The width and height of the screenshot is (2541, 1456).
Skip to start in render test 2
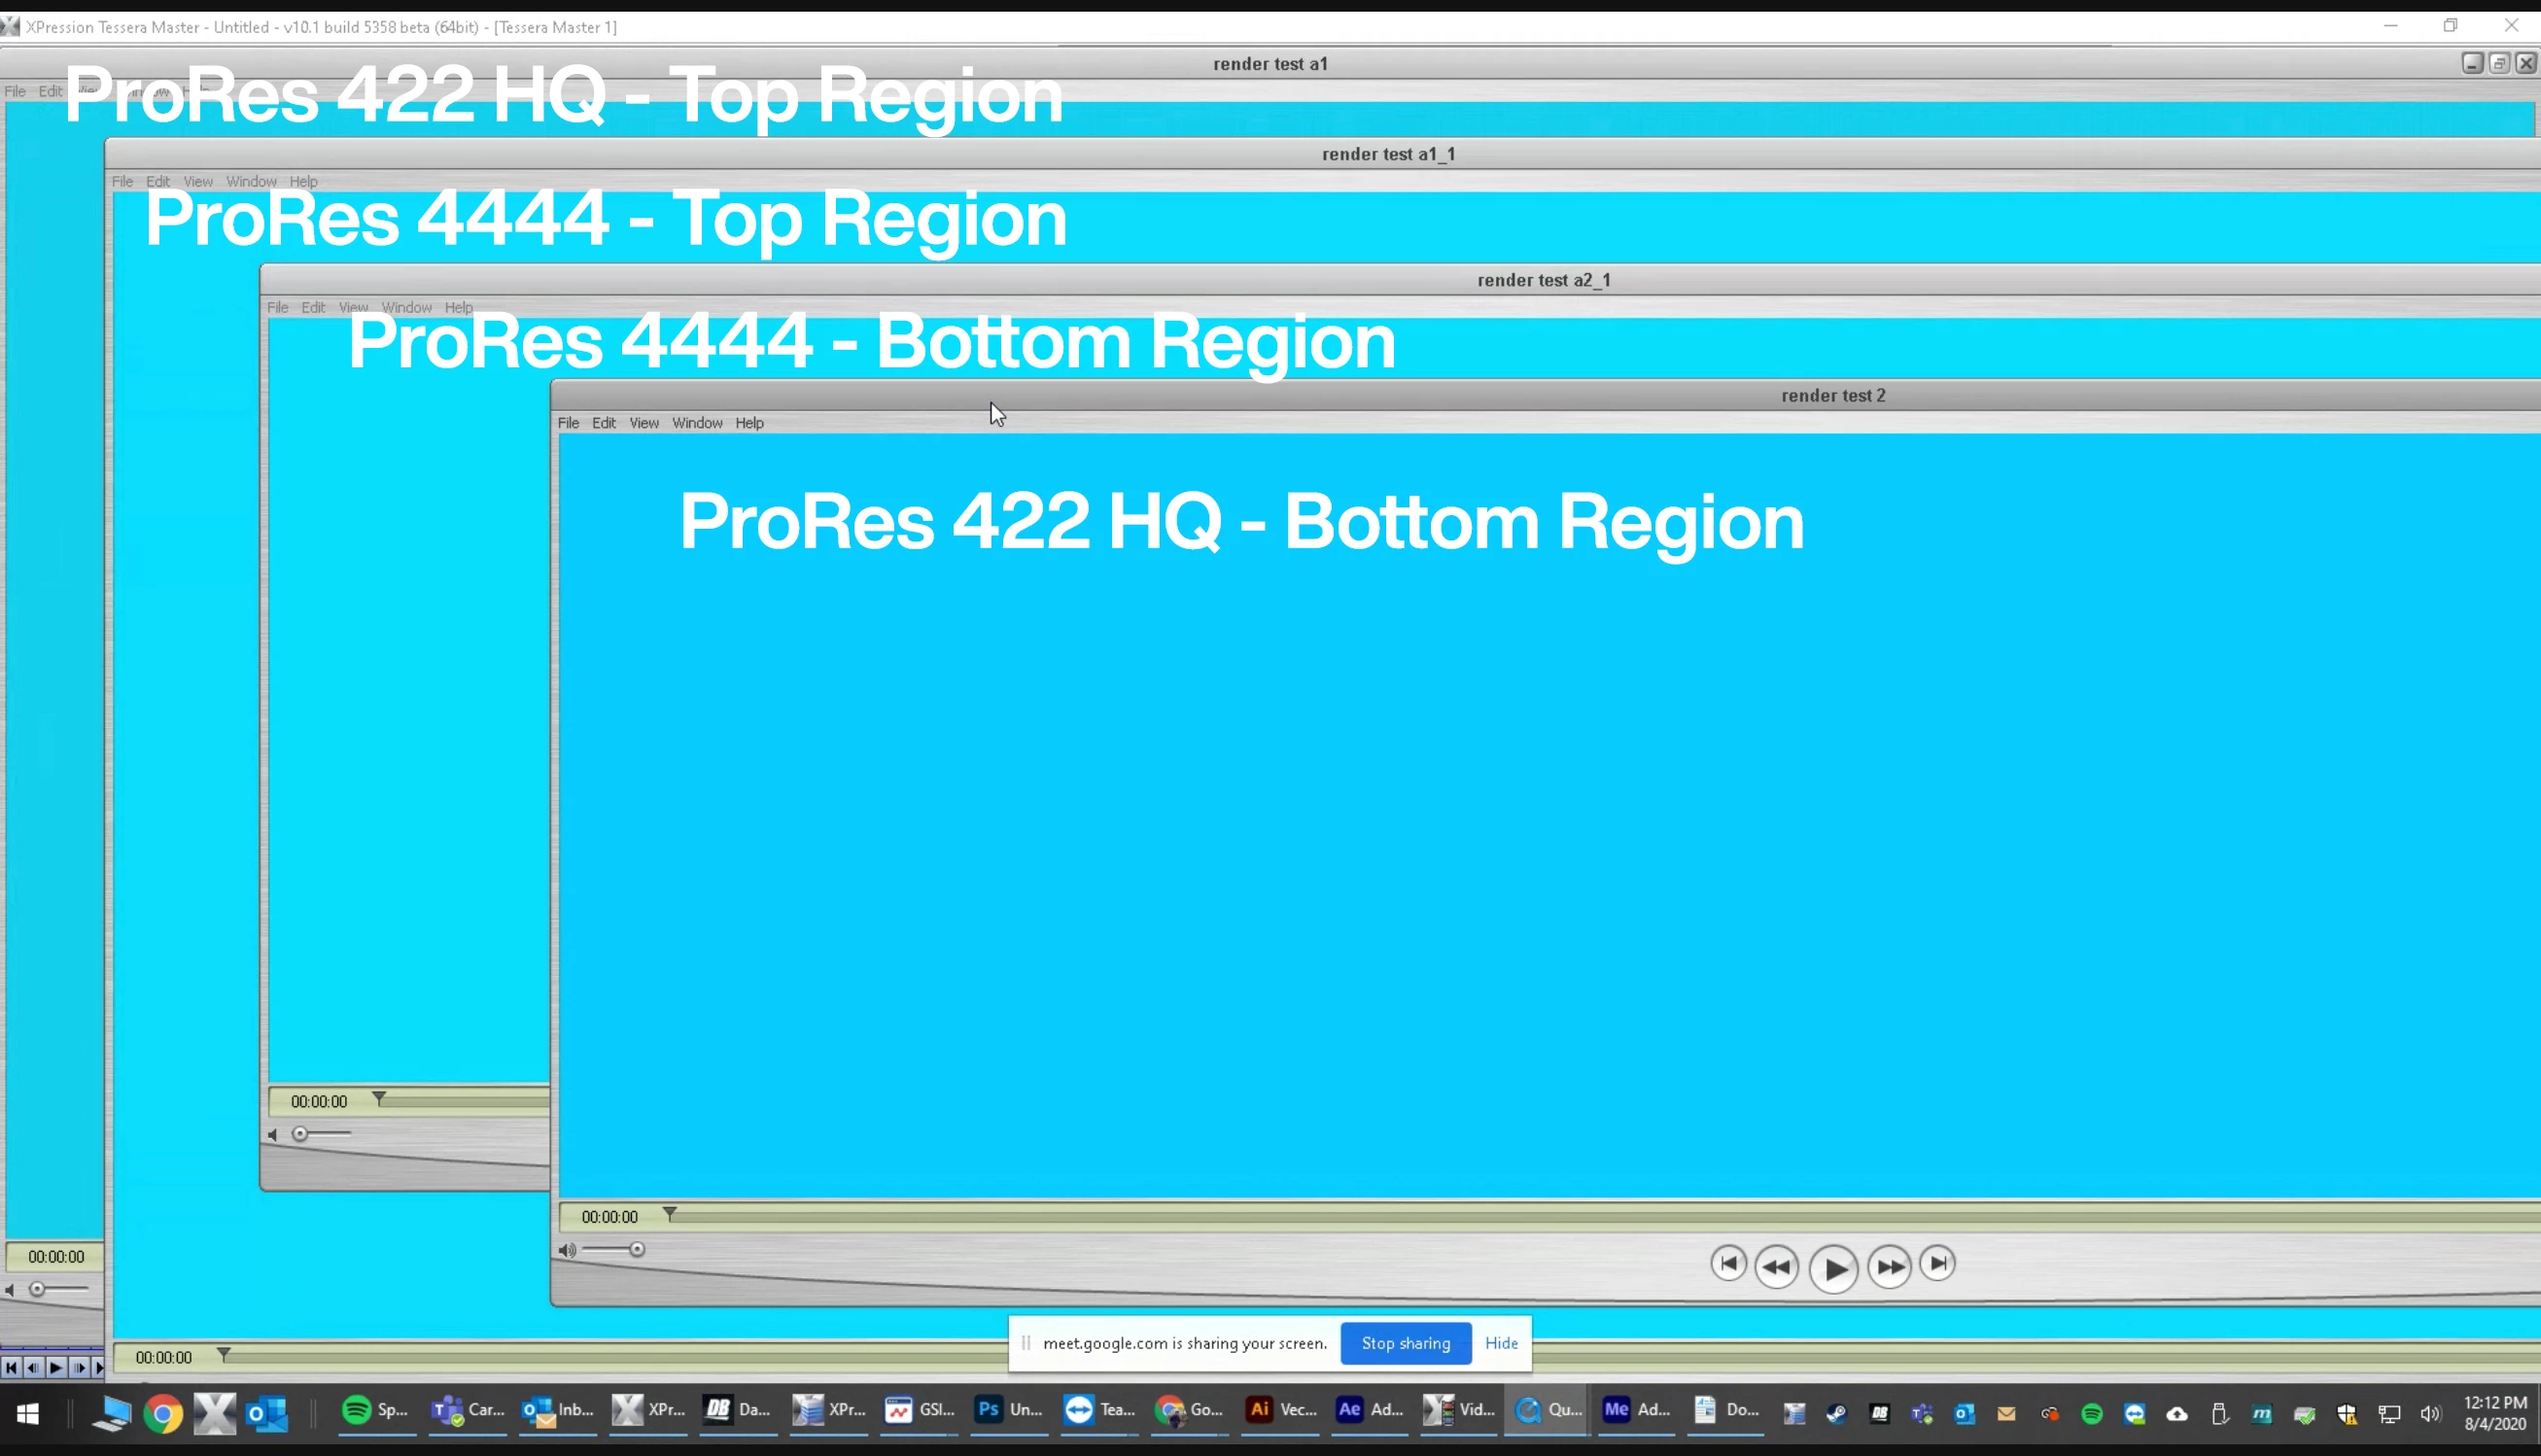tap(1728, 1263)
